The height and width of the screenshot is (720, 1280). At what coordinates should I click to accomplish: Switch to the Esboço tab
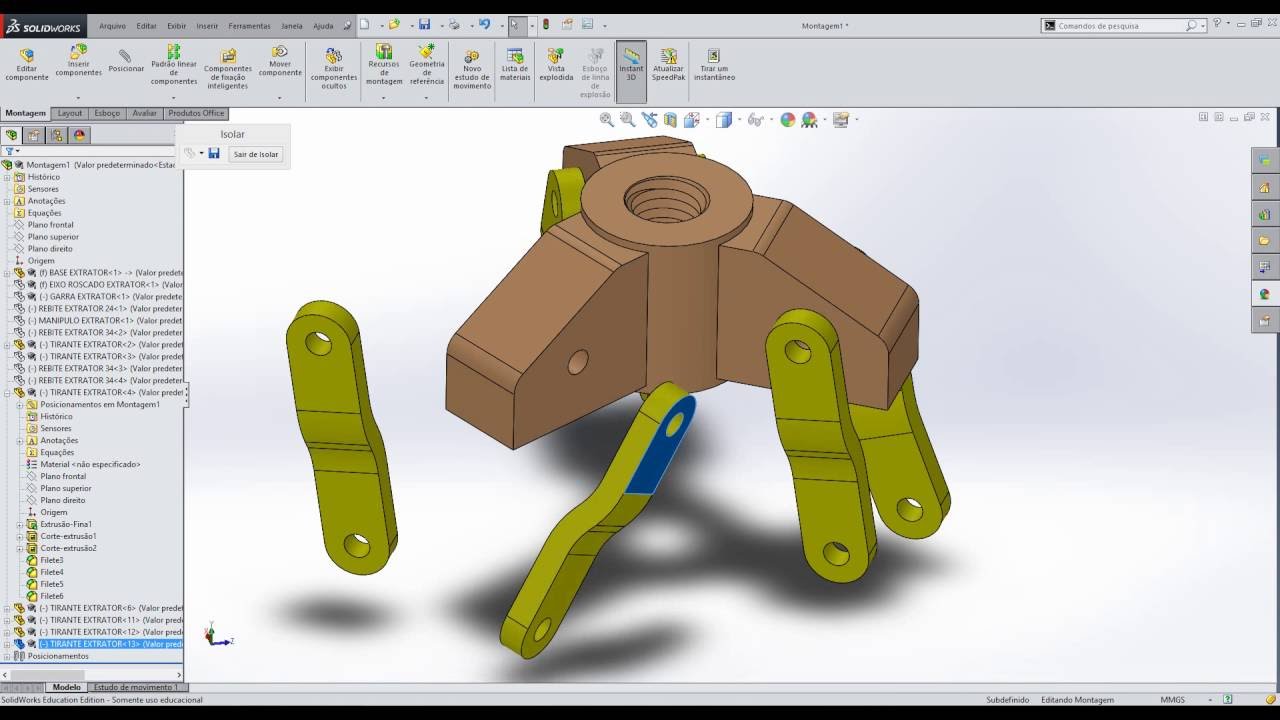pyautogui.click(x=107, y=113)
